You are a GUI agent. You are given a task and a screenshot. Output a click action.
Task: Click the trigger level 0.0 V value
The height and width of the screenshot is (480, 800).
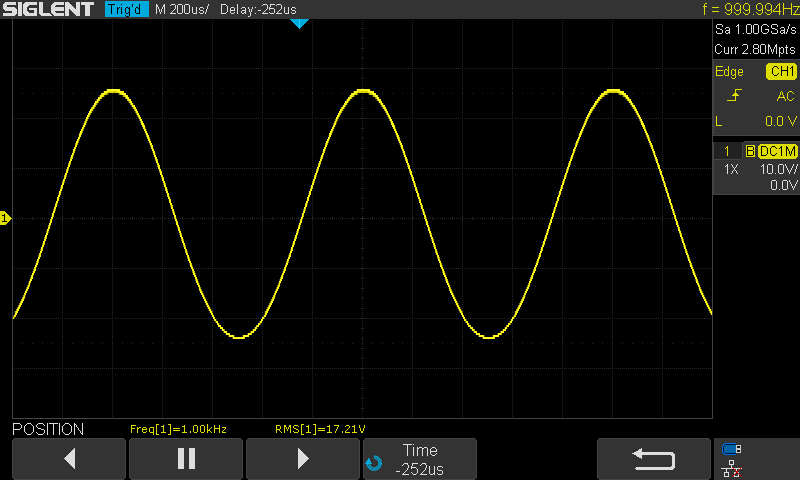781,121
